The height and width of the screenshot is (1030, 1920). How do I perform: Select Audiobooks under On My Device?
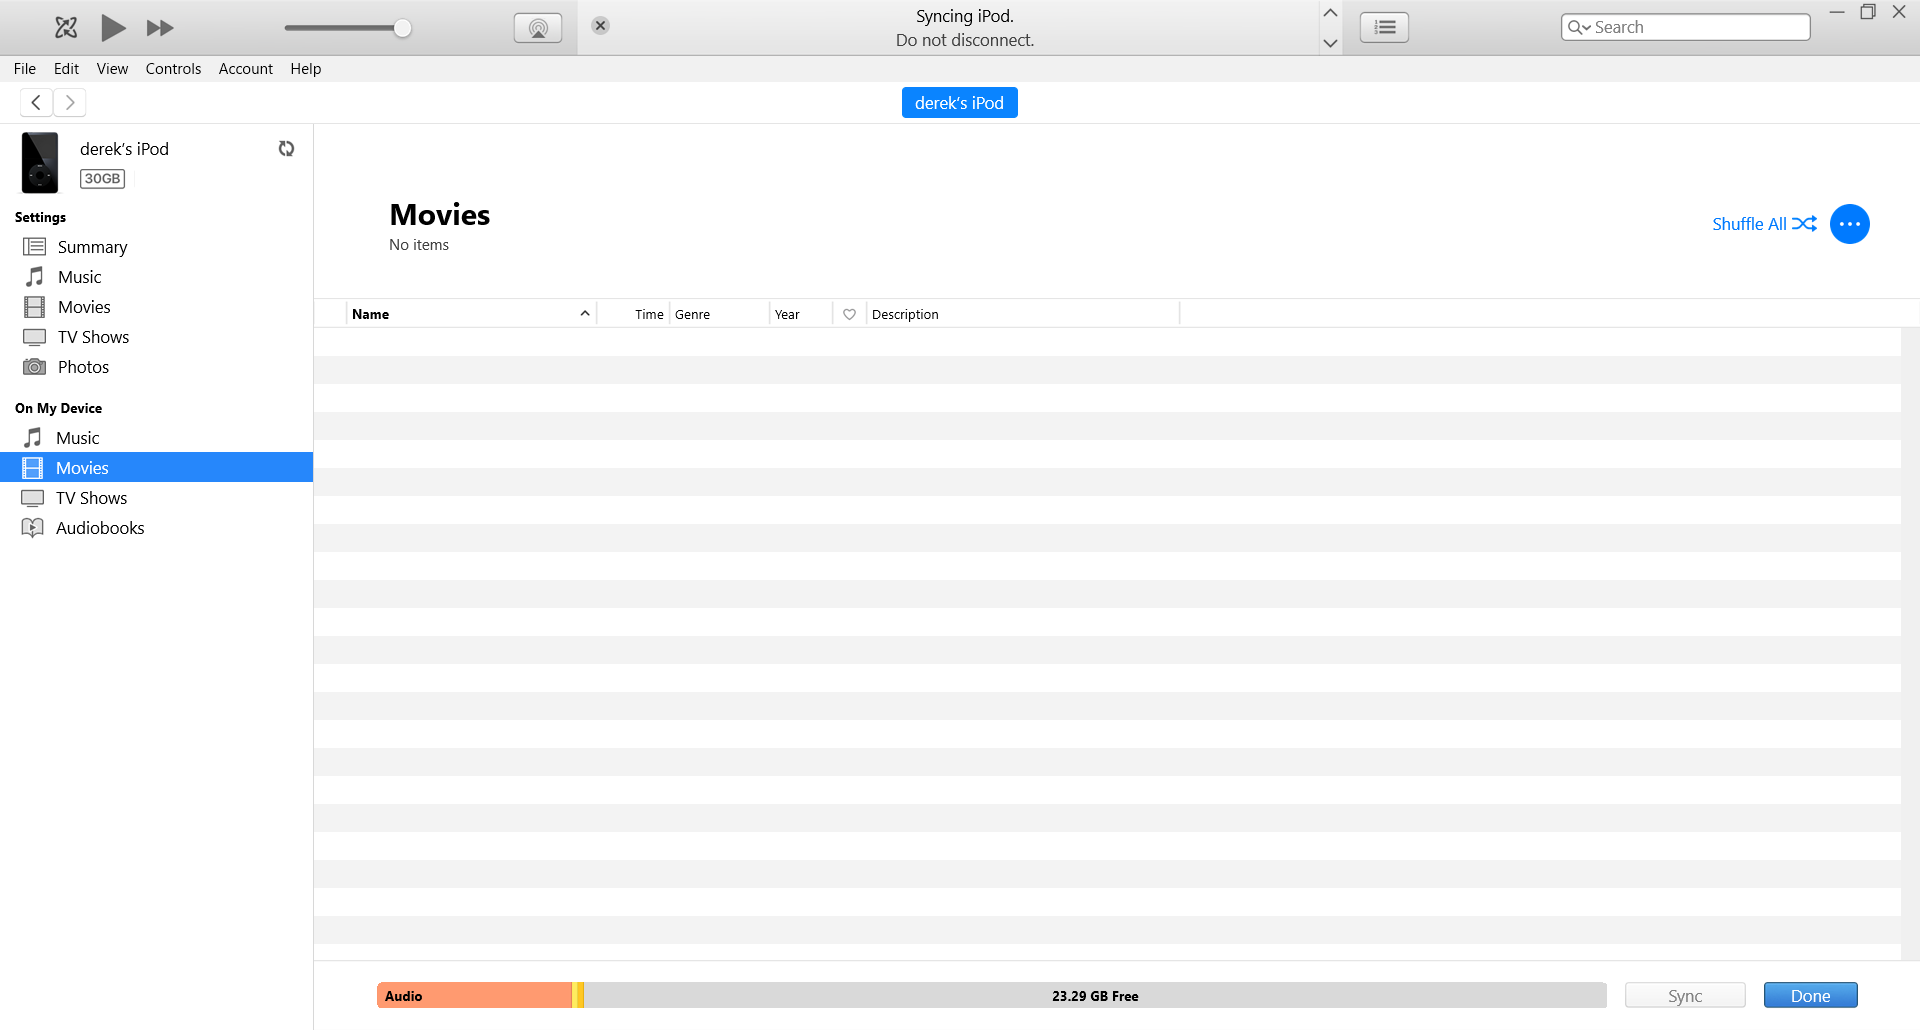(156, 528)
